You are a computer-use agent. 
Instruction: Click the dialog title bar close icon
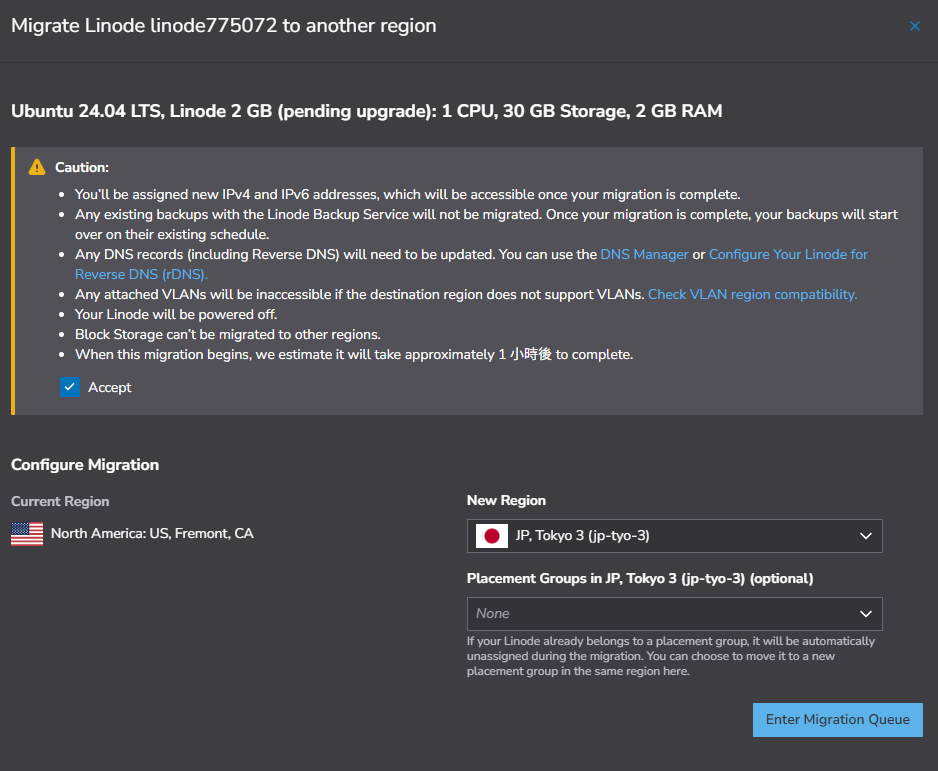[914, 26]
